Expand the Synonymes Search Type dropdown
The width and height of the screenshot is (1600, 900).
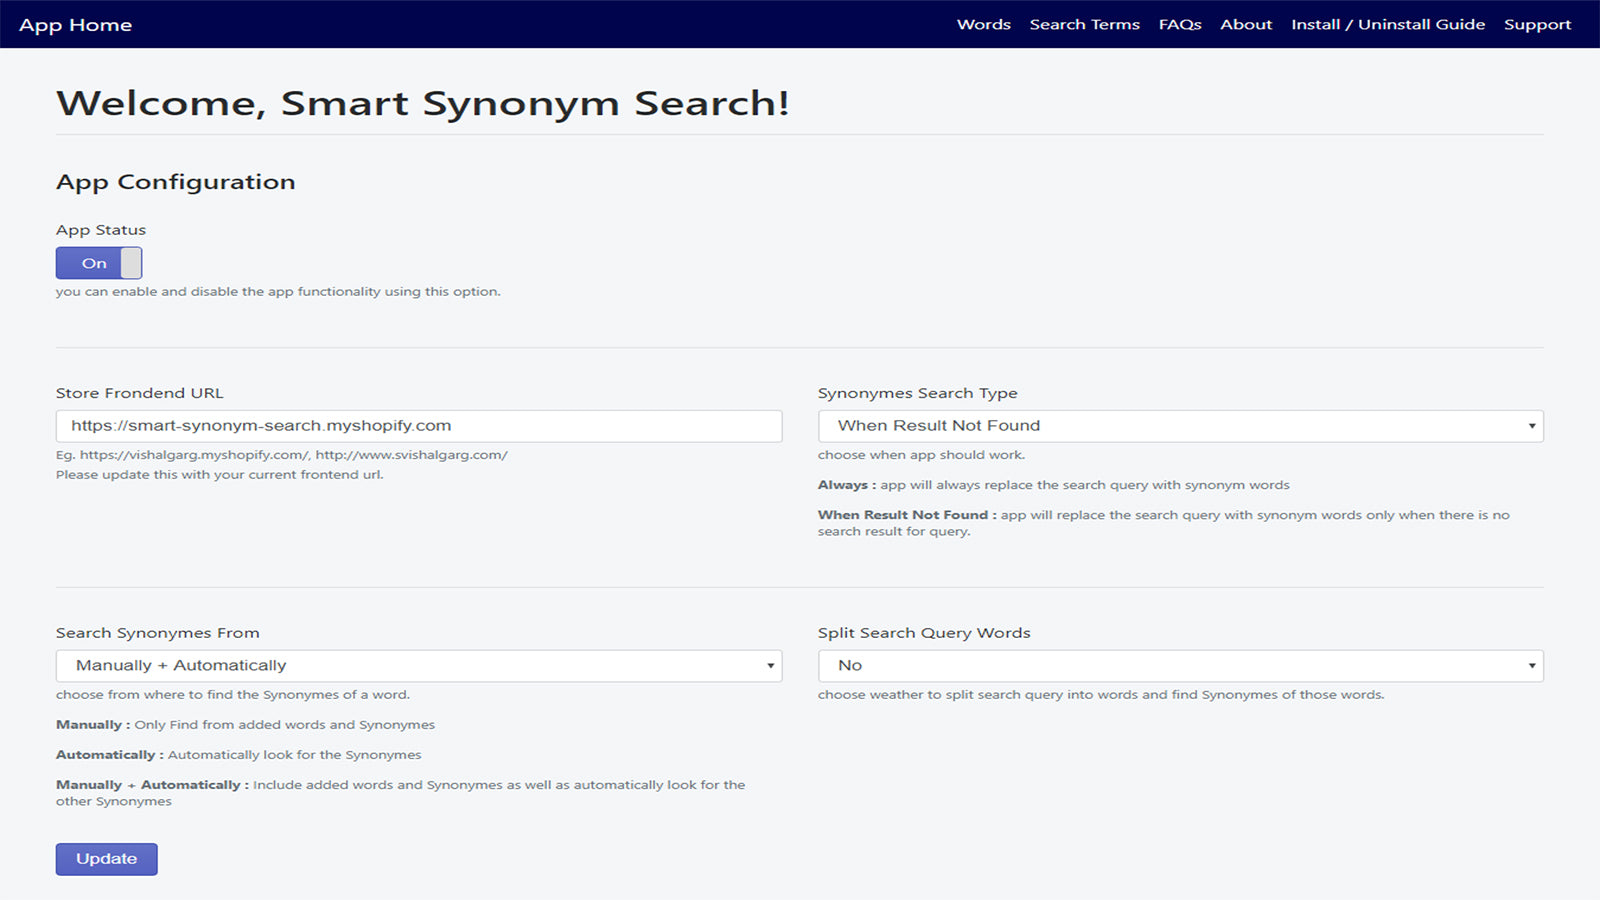[x=1180, y=426]
